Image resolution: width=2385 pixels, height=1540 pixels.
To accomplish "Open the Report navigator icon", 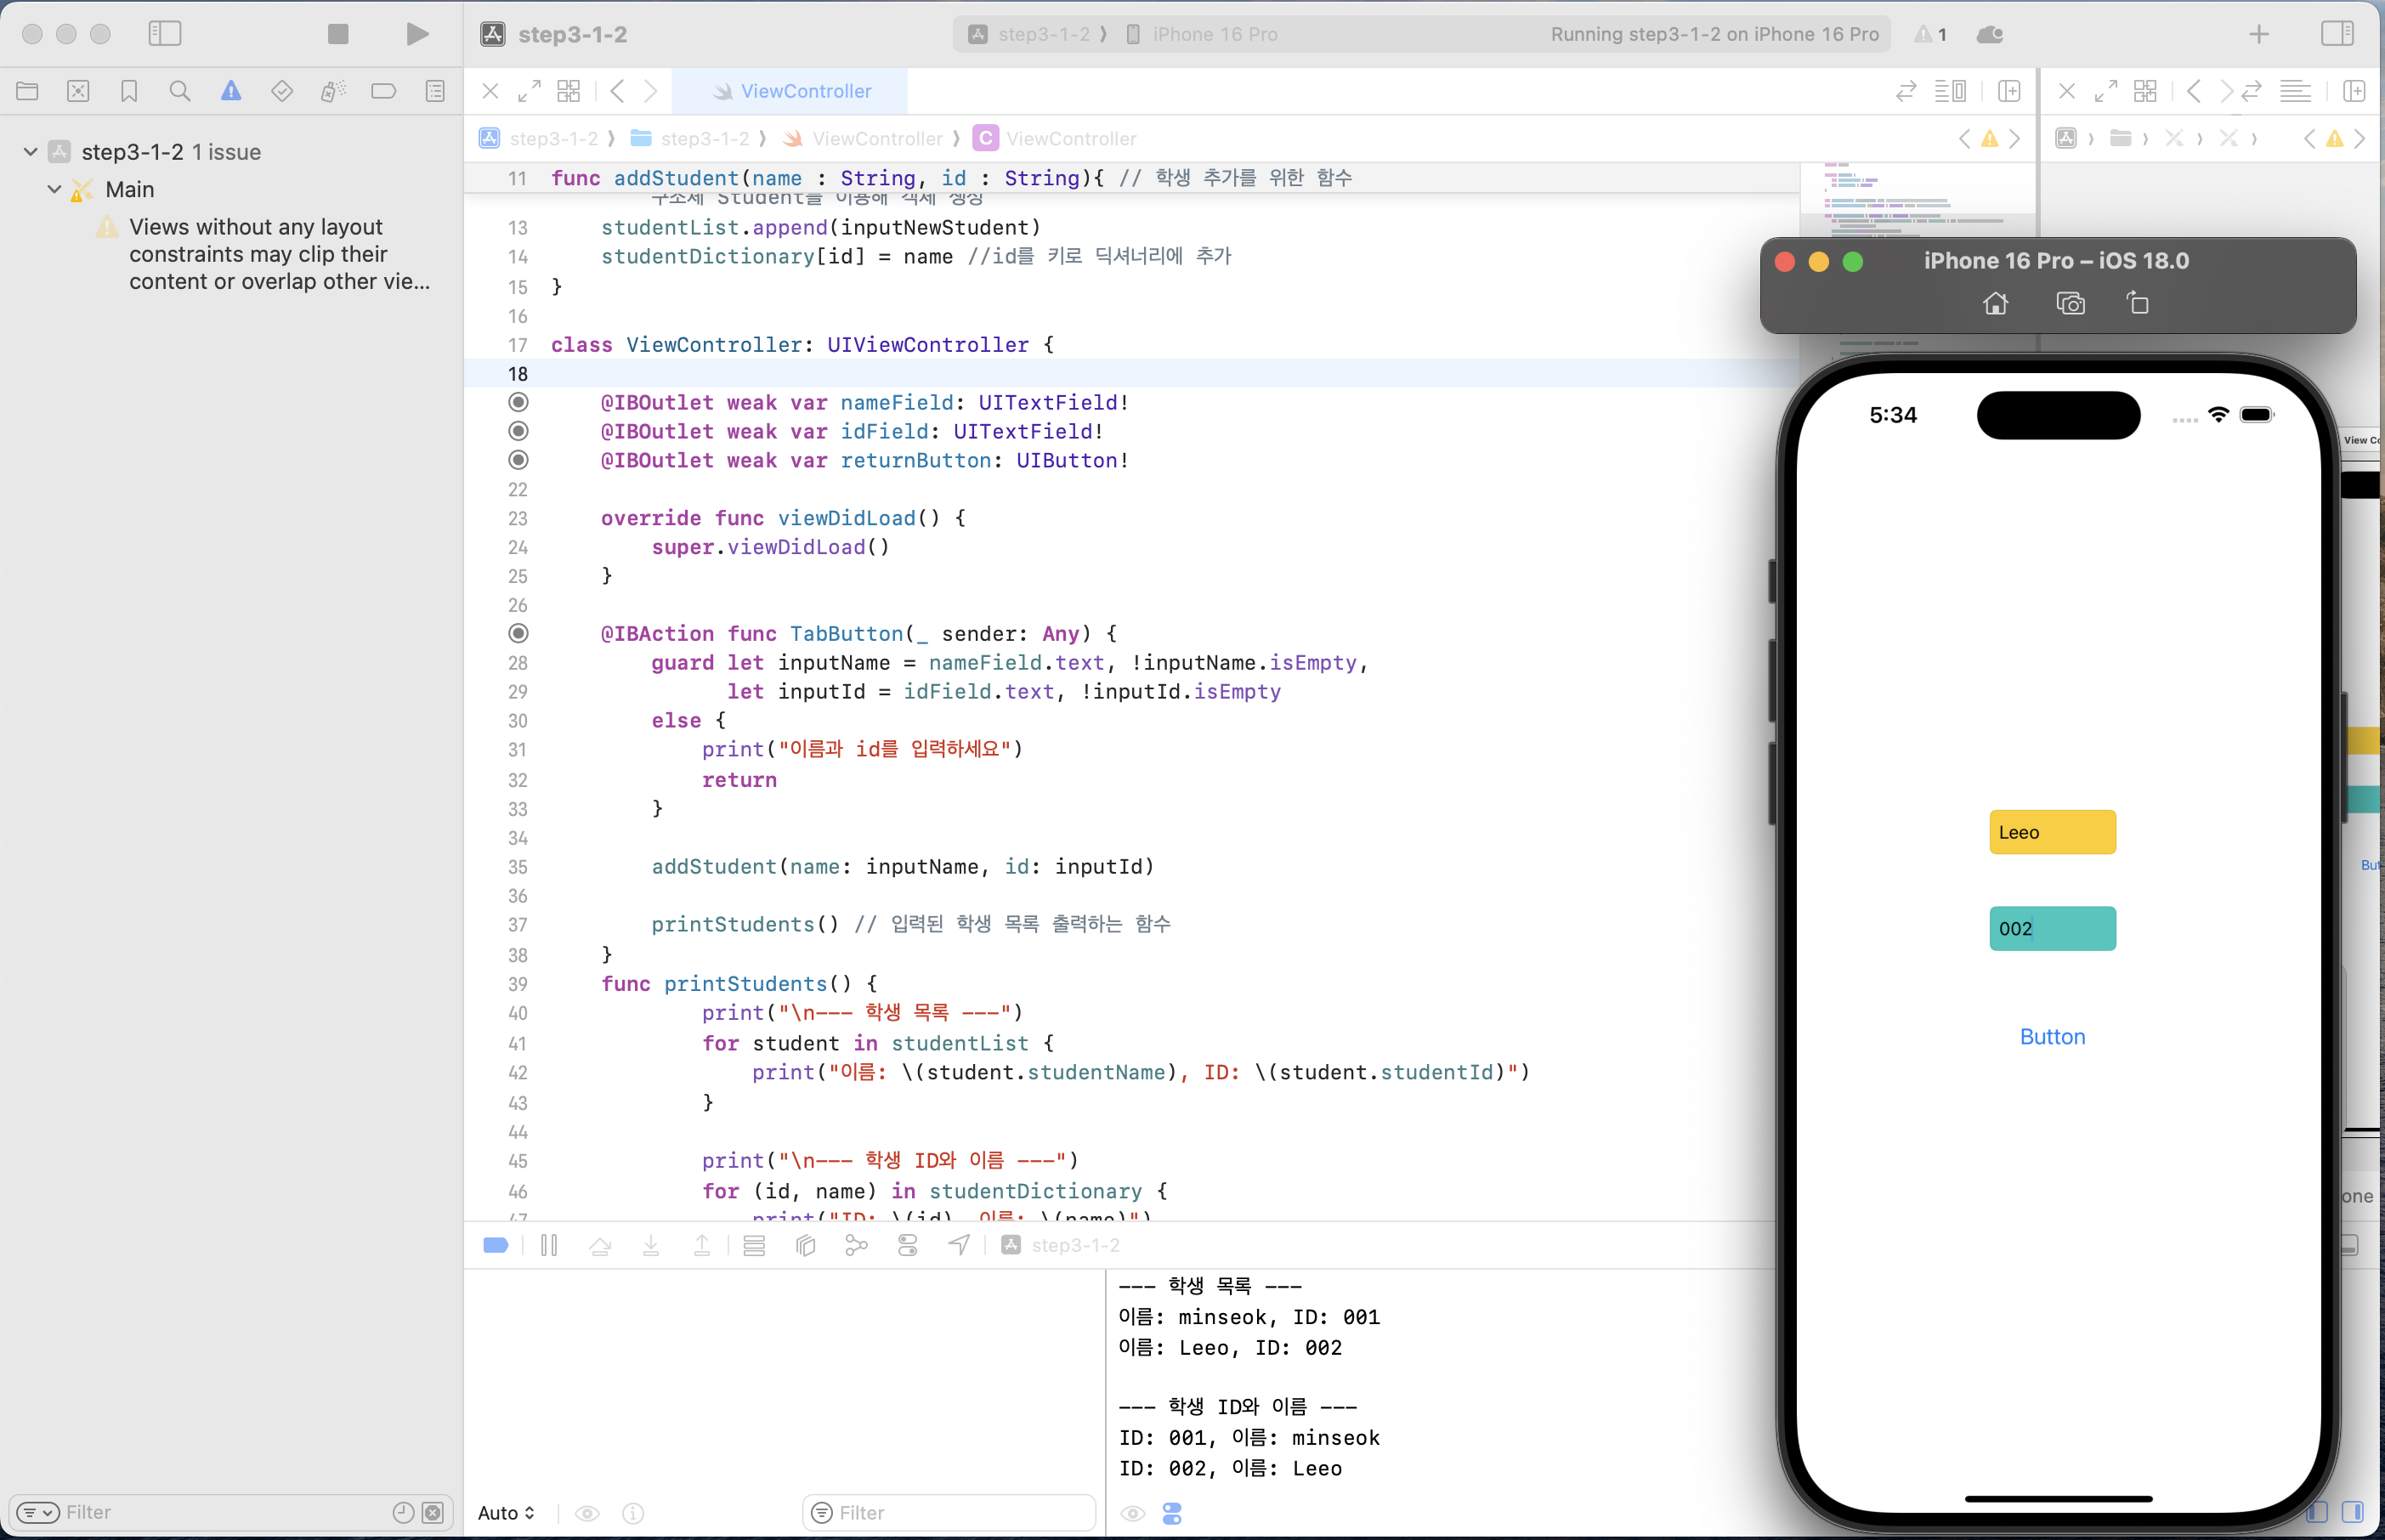I will click(x=435, y=91).
